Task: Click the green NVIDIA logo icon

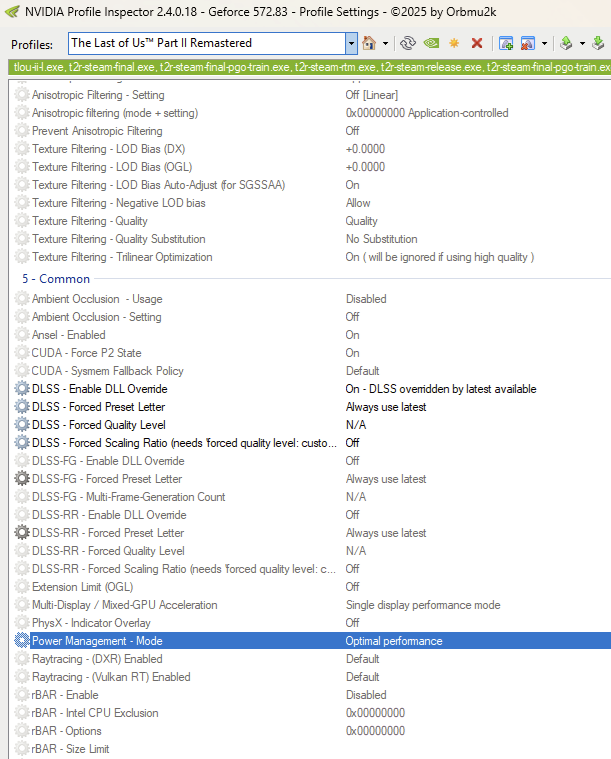Action: coord(431,43)
